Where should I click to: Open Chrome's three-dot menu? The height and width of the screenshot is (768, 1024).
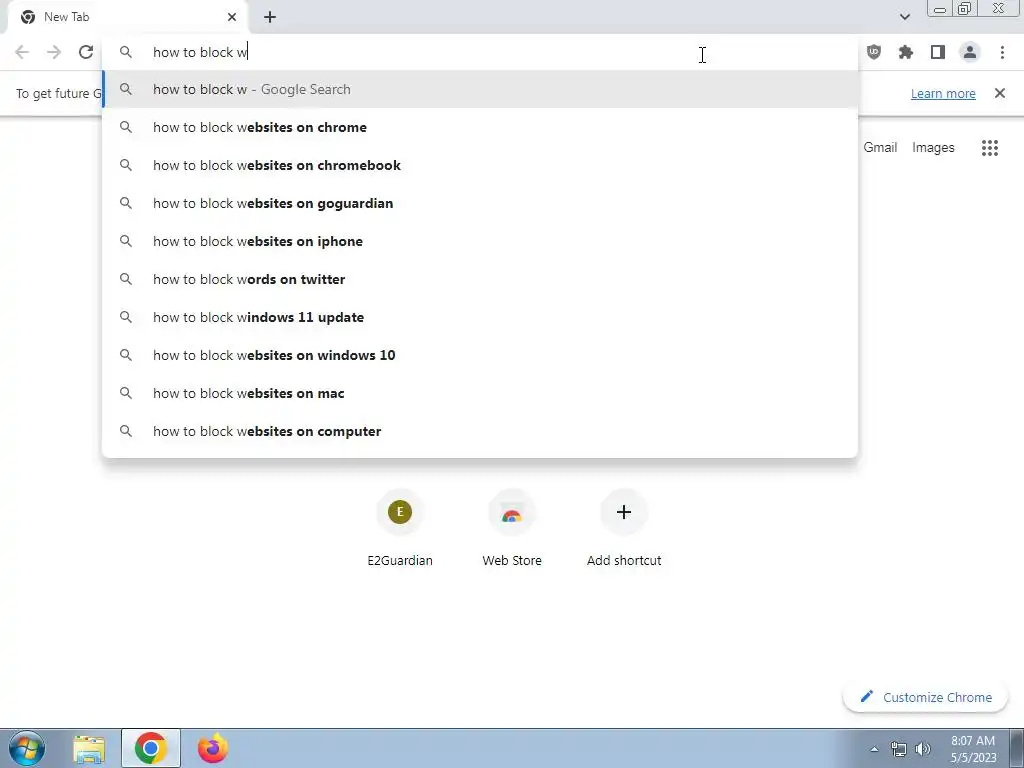pyautogui.click(x=1002, y=52)
